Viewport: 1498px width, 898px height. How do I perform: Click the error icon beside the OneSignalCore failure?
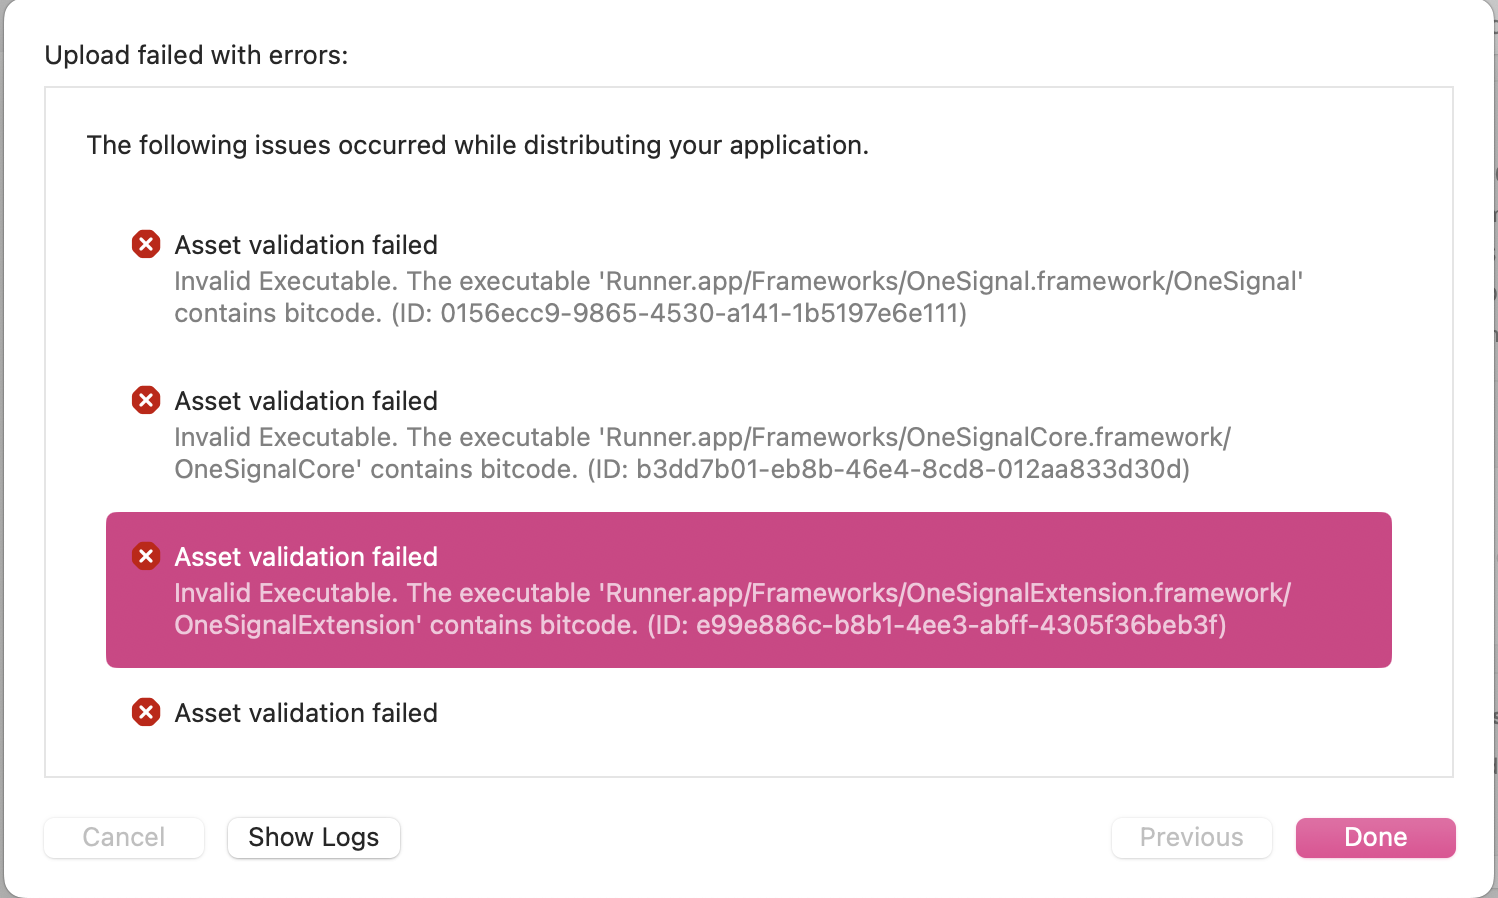[146, 400]
